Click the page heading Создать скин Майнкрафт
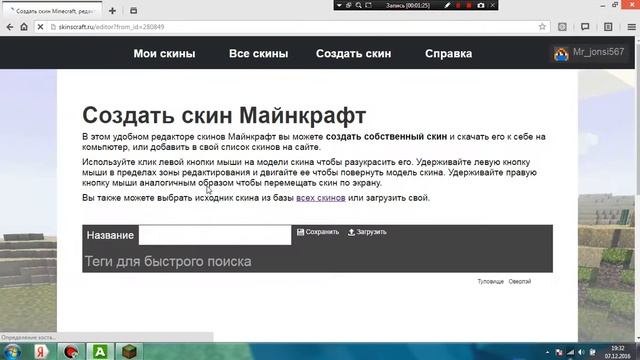 click(x=224, y=115)
